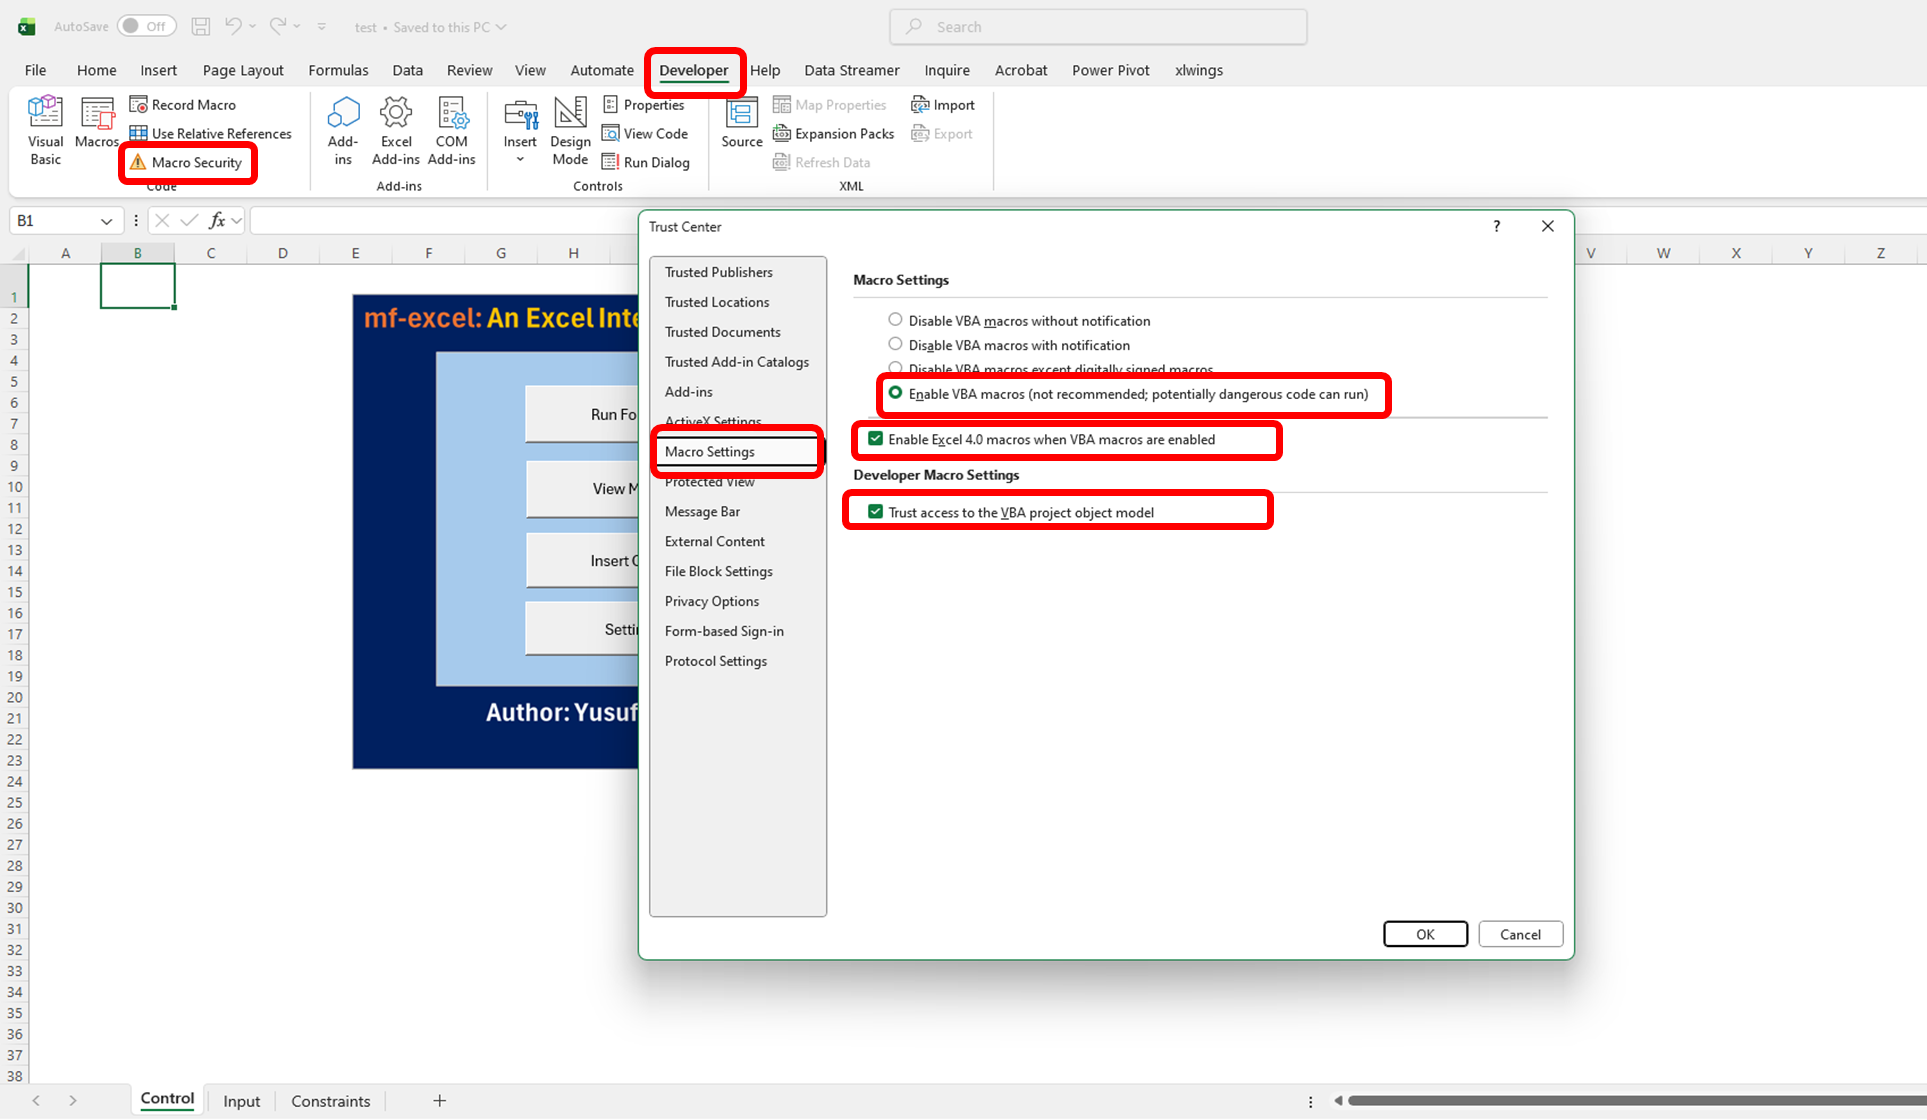Open the Name Box dropdown arrow
This screenshot has height=1120, width=1927.
point(106,221)
